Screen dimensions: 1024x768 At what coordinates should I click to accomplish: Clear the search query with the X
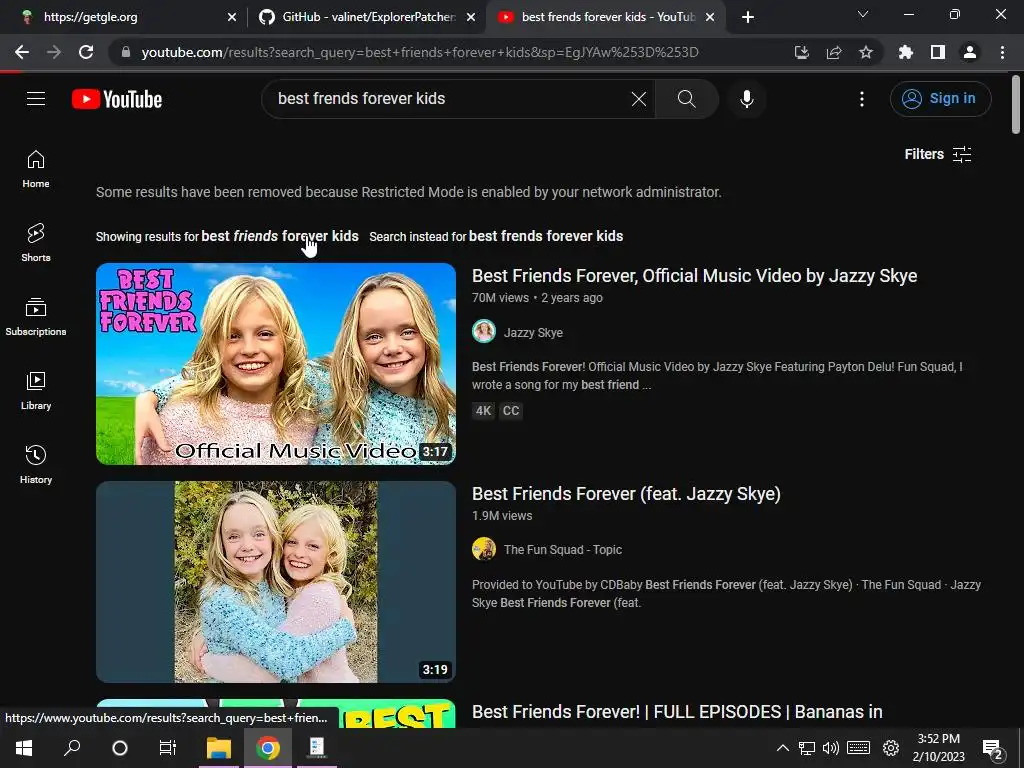639,99
